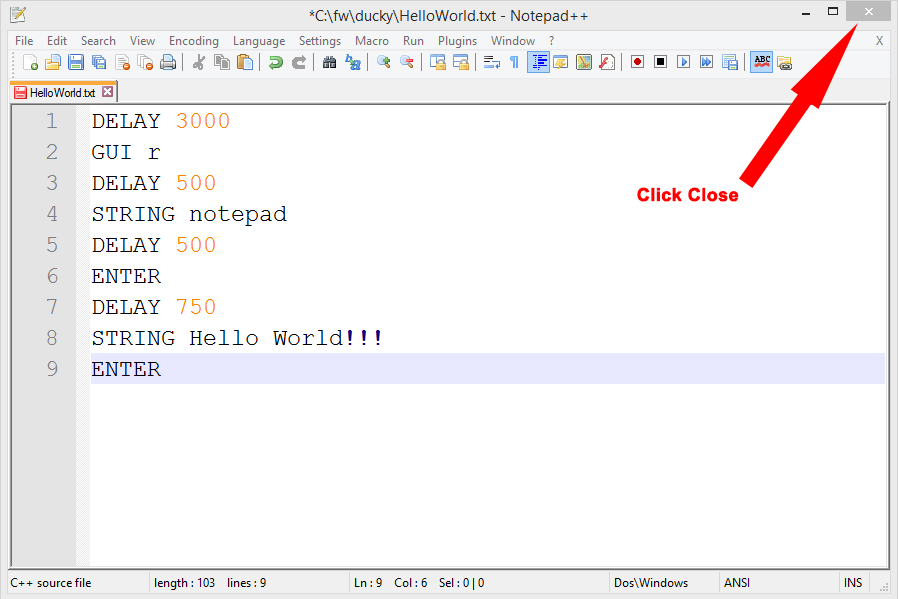Click the Notepad++ title bar app icon
898x599 pixels.
coord(18,14)
